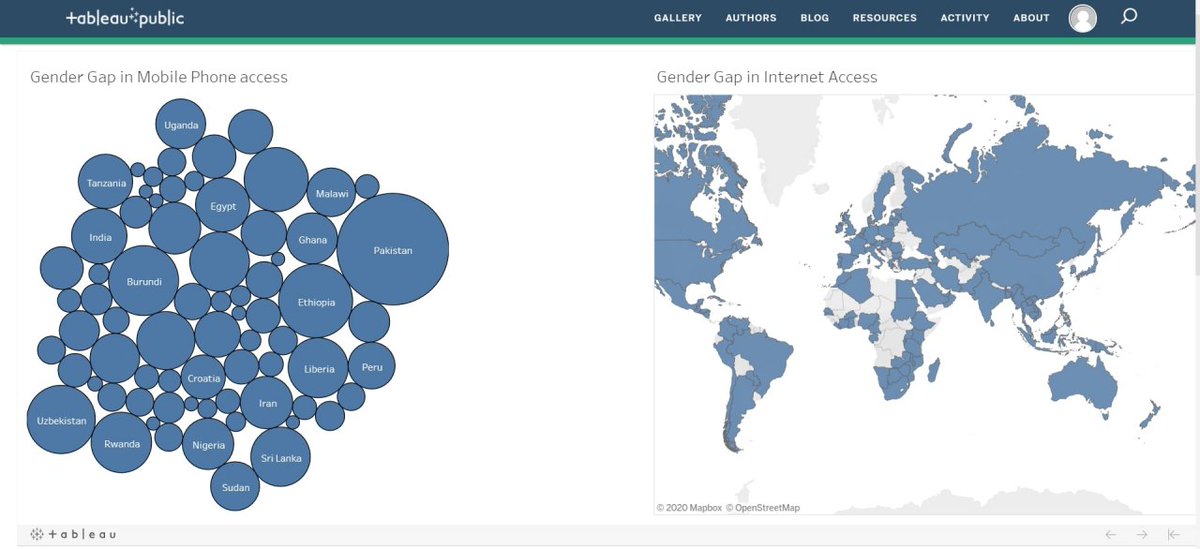Select the Malawi bubble
The width and height of the screenshot is (1200, 549).
click(x=331, y=192)
